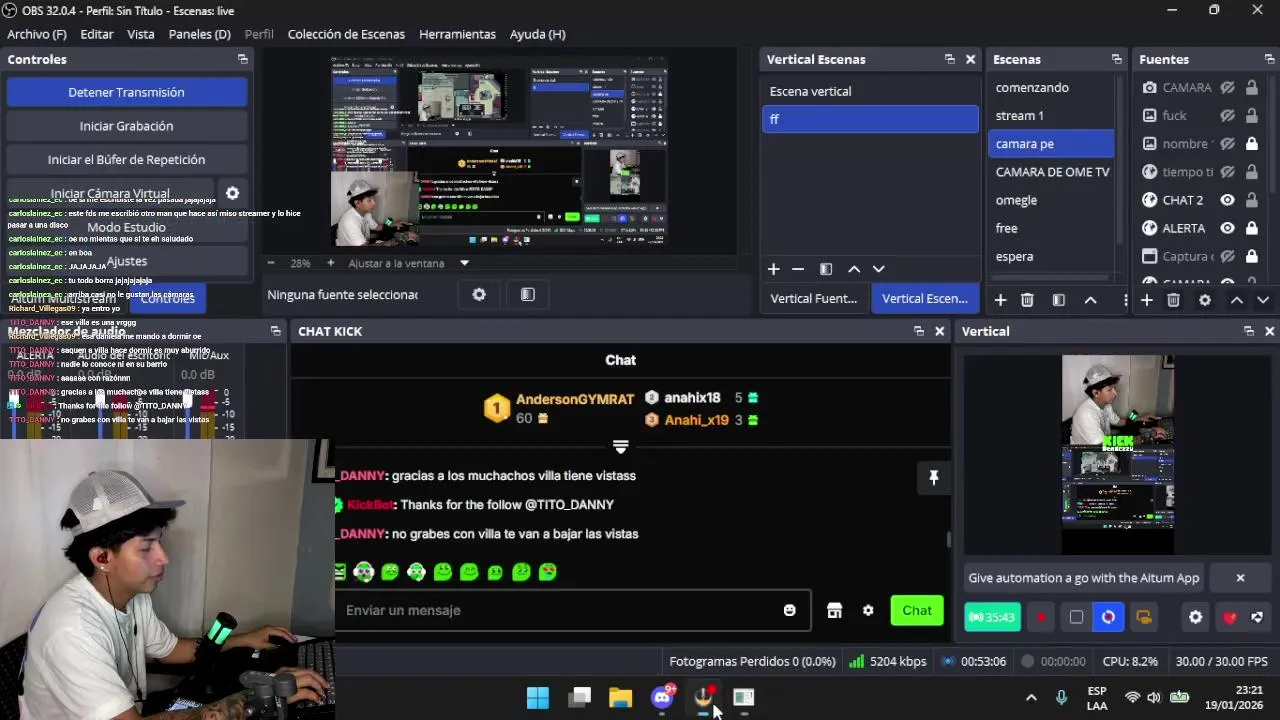Float the CHAT KICK dock panel
The height and width of the screenshot is (720, 1280).
coord(919,331)
